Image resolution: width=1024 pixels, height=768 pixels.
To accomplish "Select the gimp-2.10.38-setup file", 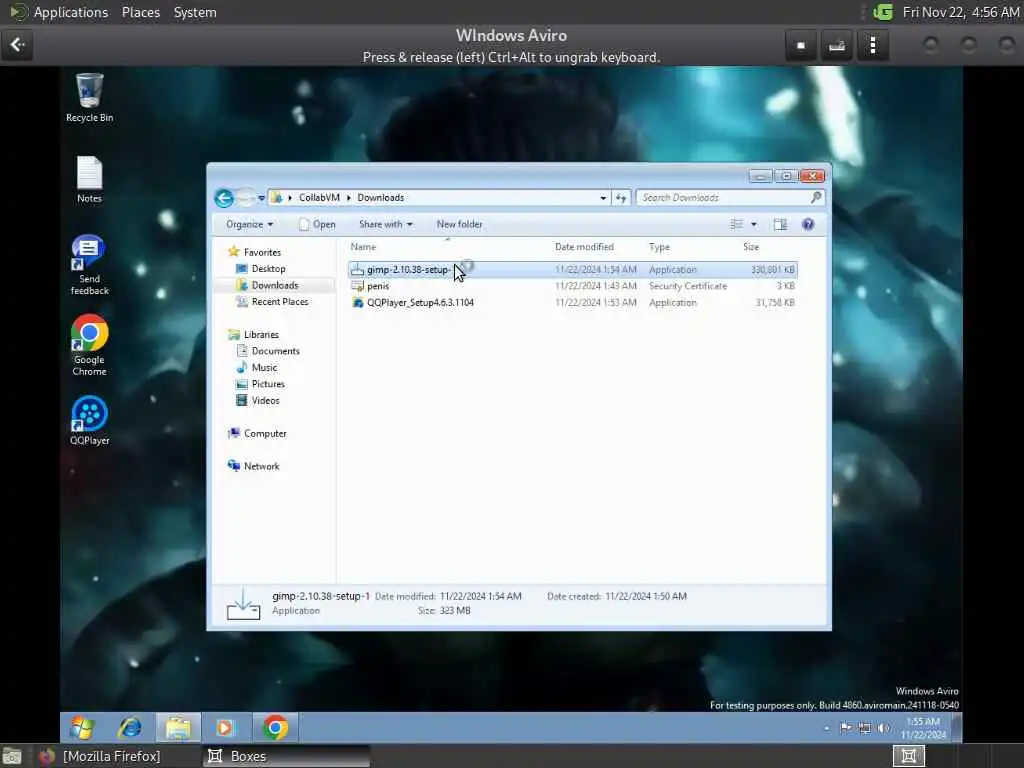I will click(x=573, y=269).
